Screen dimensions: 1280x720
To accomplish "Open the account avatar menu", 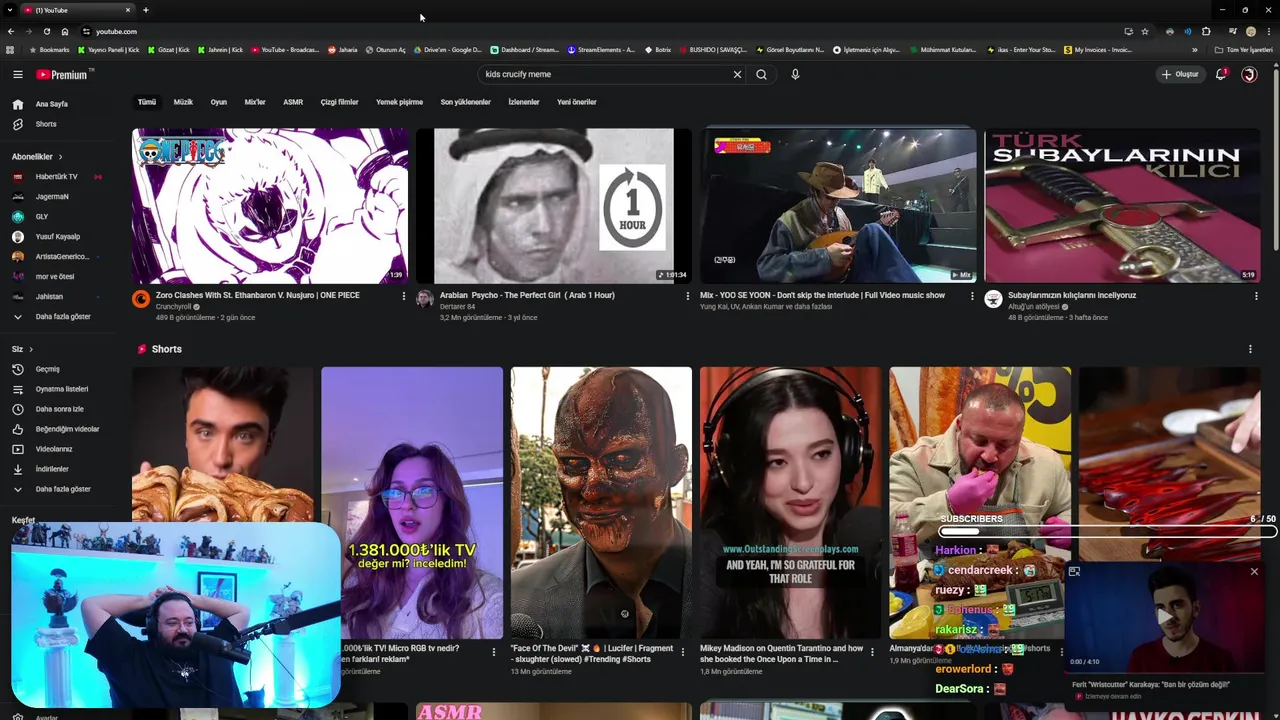I will (1249, 74).
